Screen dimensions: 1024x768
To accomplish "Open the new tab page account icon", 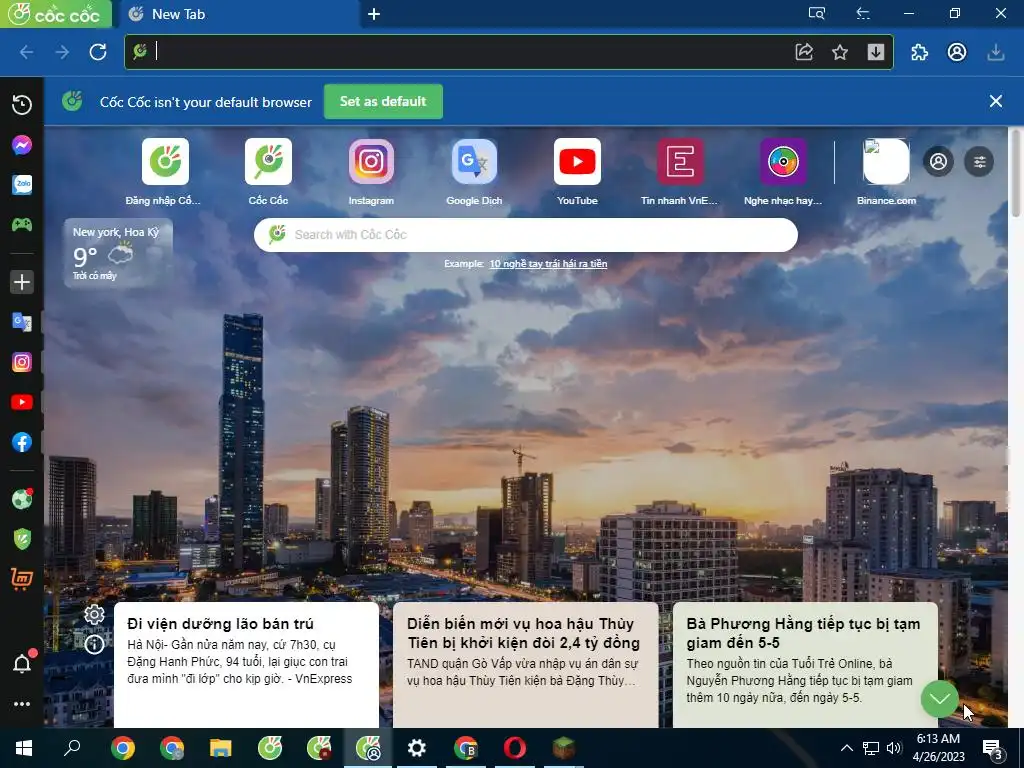I will click(938, 161).
